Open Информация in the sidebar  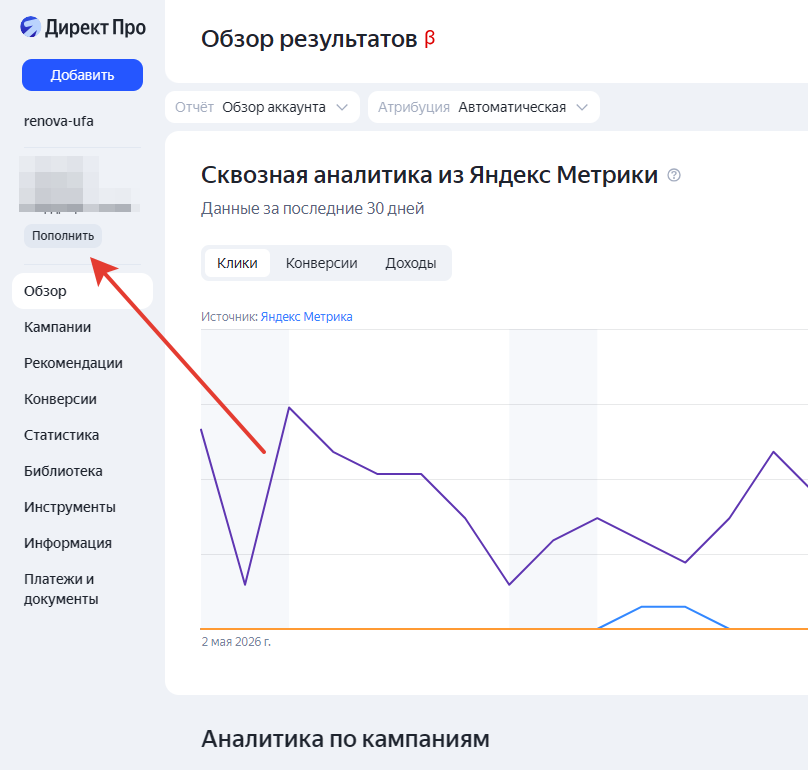[x=68, y=543]
